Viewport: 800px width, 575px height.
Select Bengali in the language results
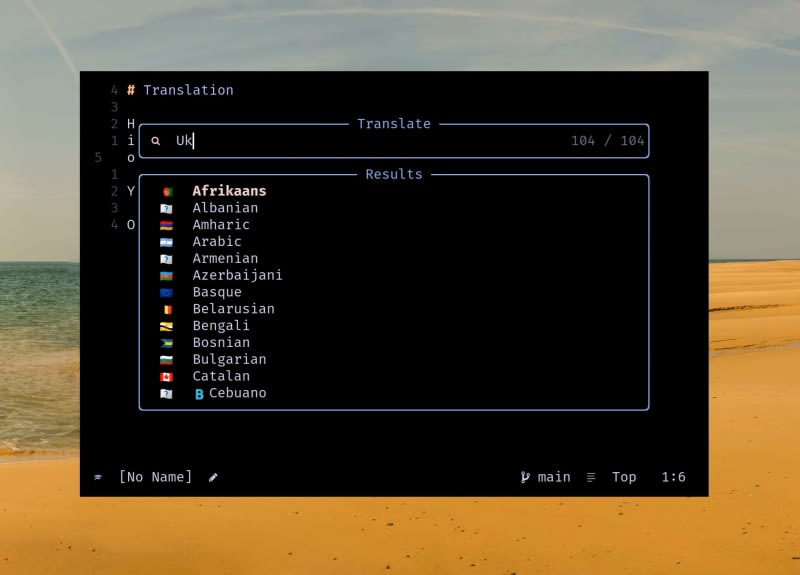click(x=221, y=325)
